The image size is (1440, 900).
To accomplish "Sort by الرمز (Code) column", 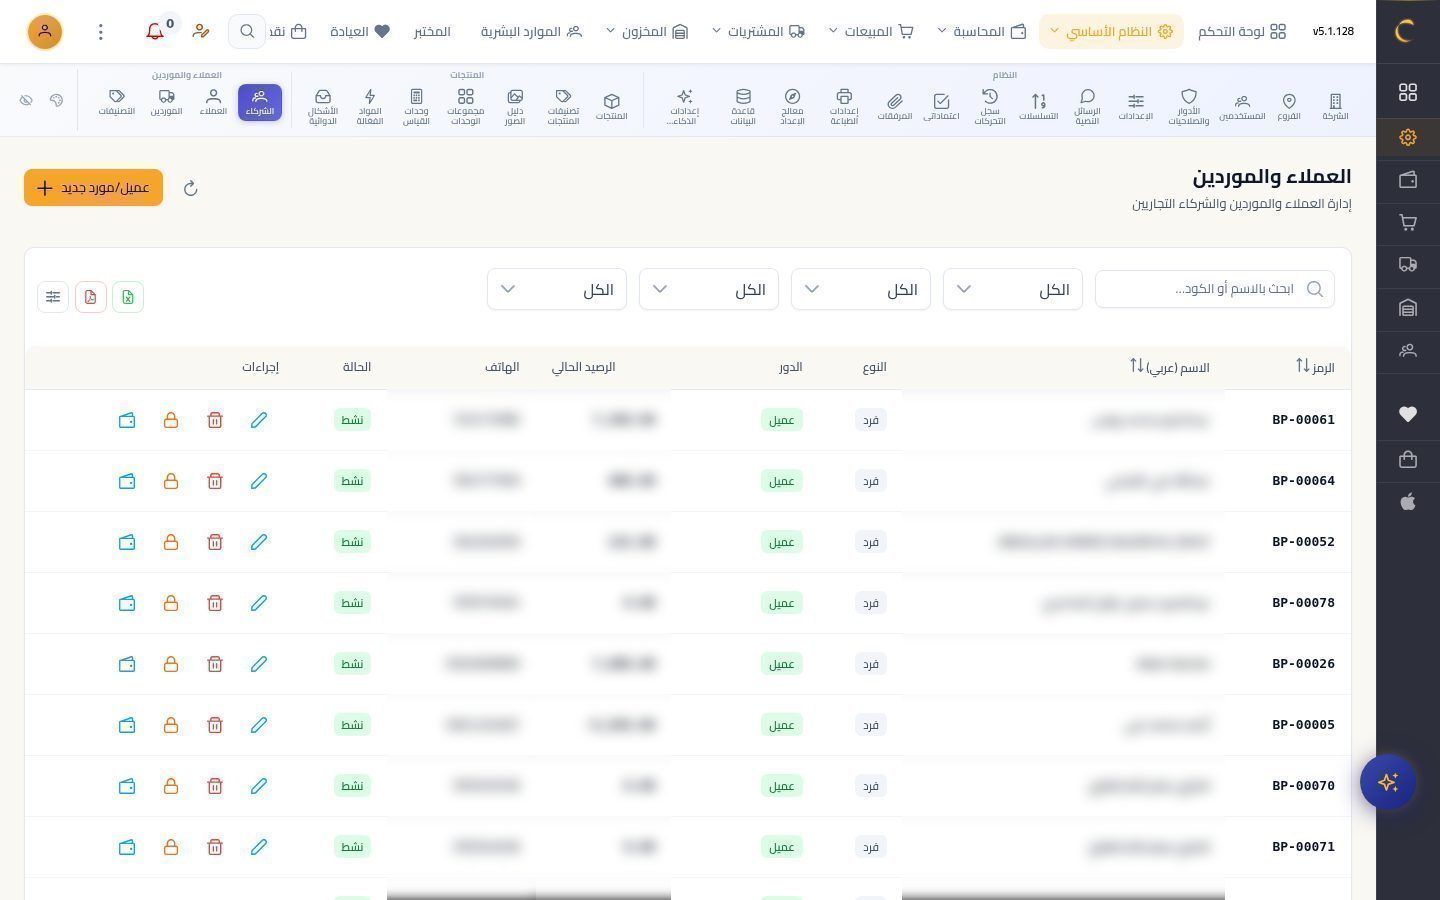I will tap(1315, 367).
